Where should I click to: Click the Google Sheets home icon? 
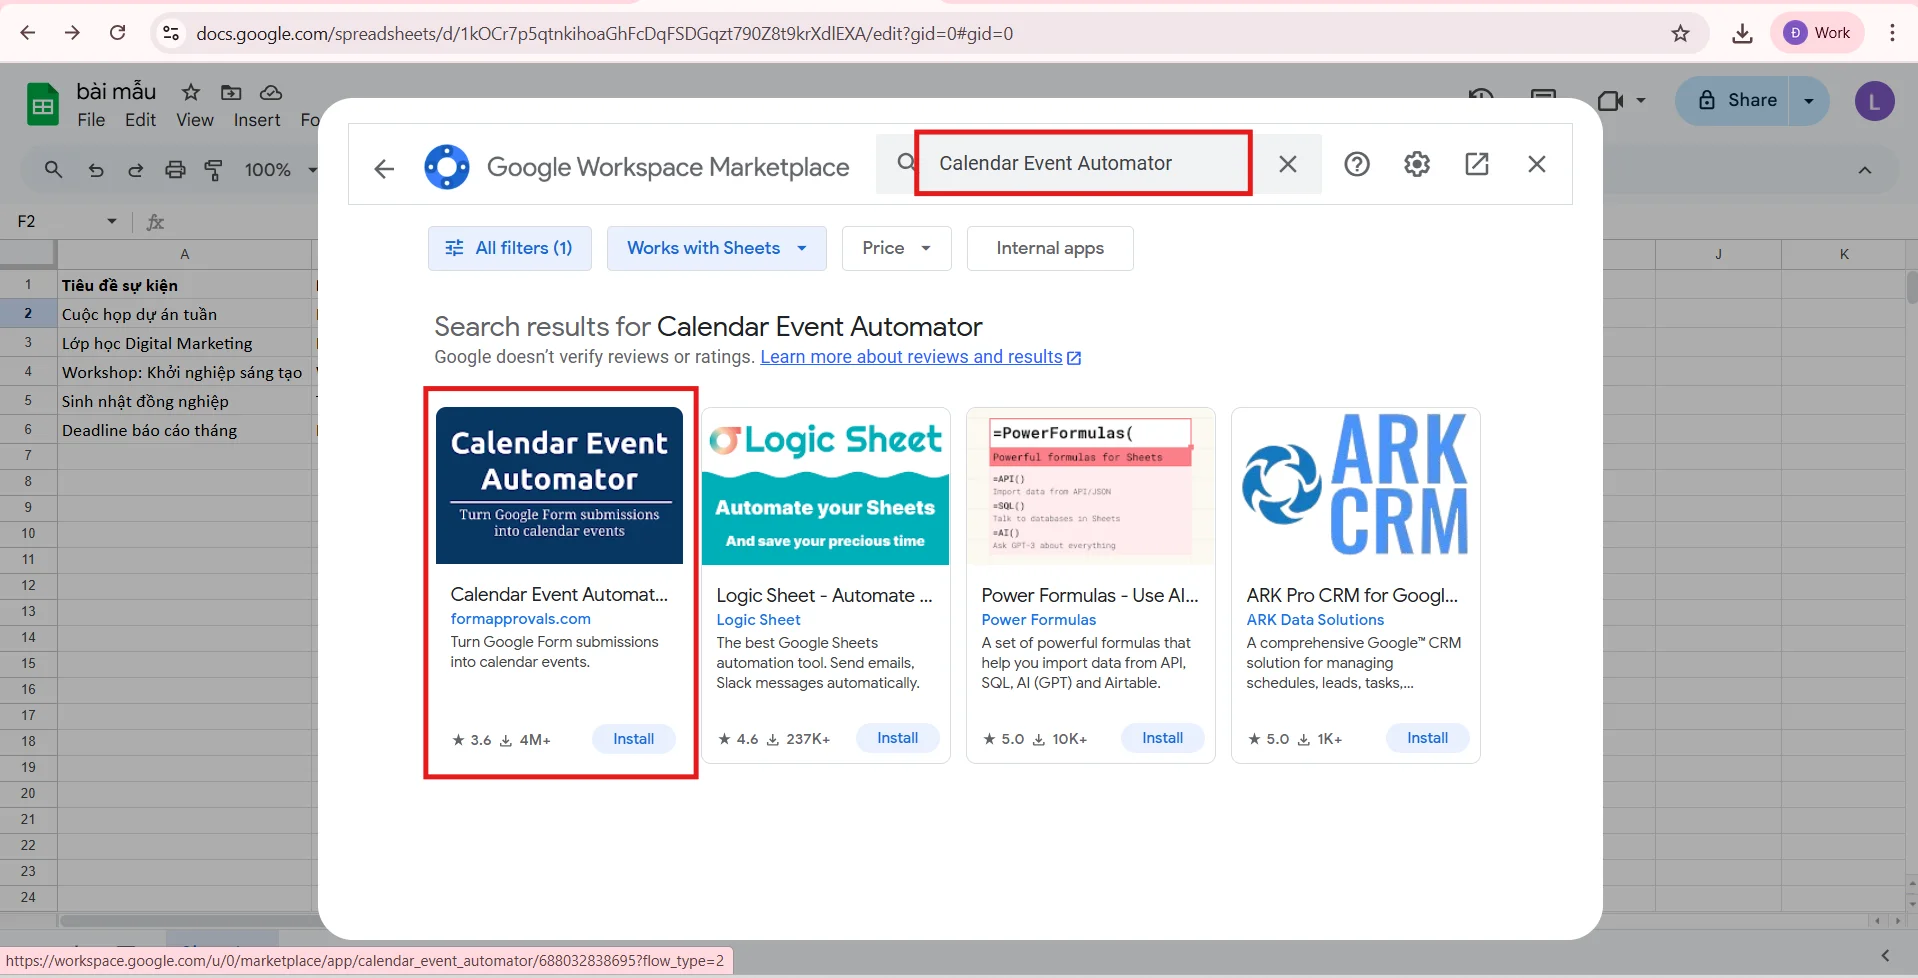(x=42, y=104)
